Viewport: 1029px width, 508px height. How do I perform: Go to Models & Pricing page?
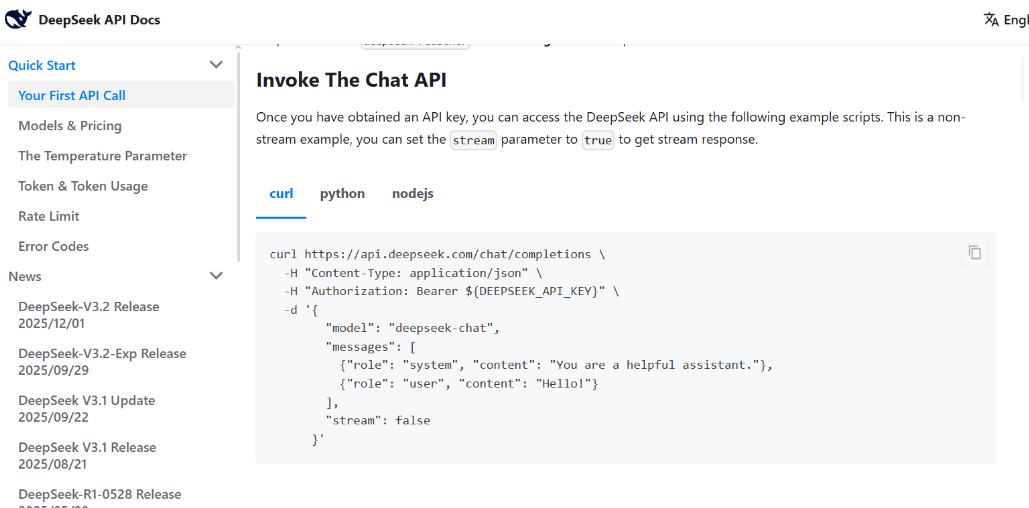point(70,126)
